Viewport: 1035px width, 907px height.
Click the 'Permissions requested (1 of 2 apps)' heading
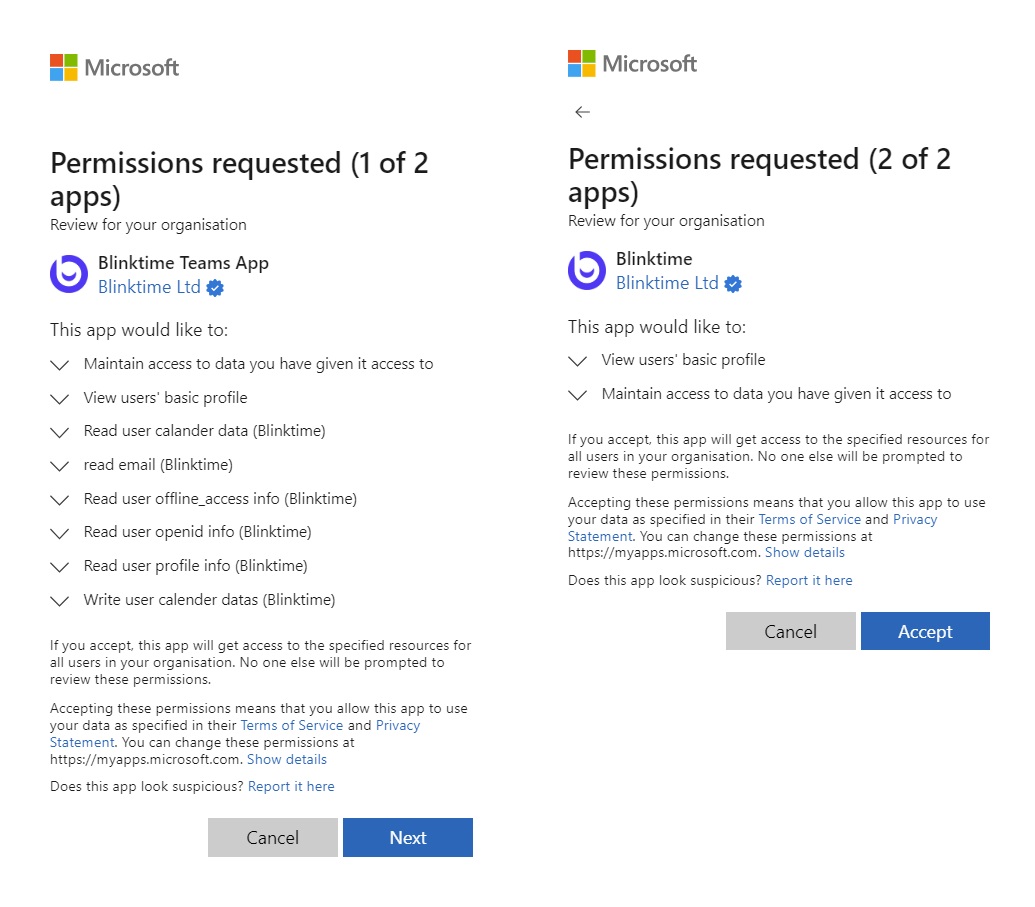pos(239,180)
